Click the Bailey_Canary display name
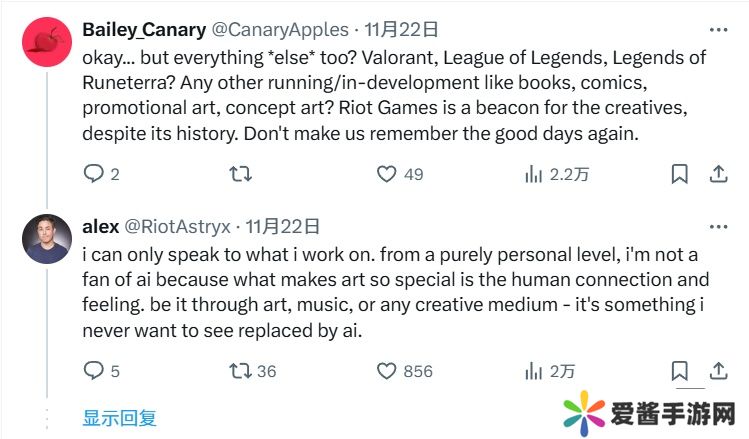Viewport: 749px width, 439px height. pos(143,29)
